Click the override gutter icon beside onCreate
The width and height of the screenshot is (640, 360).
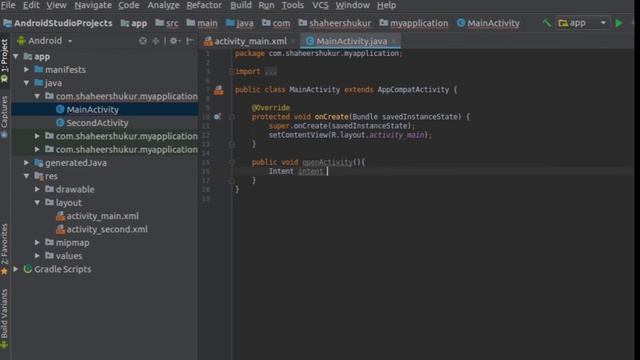click(x=218, y=117)
